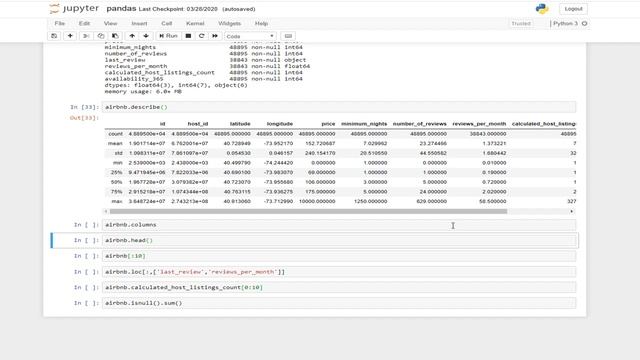This screenshot has width=640, height=360.
Task: Open the Help menu
Action: click(261, 24)
